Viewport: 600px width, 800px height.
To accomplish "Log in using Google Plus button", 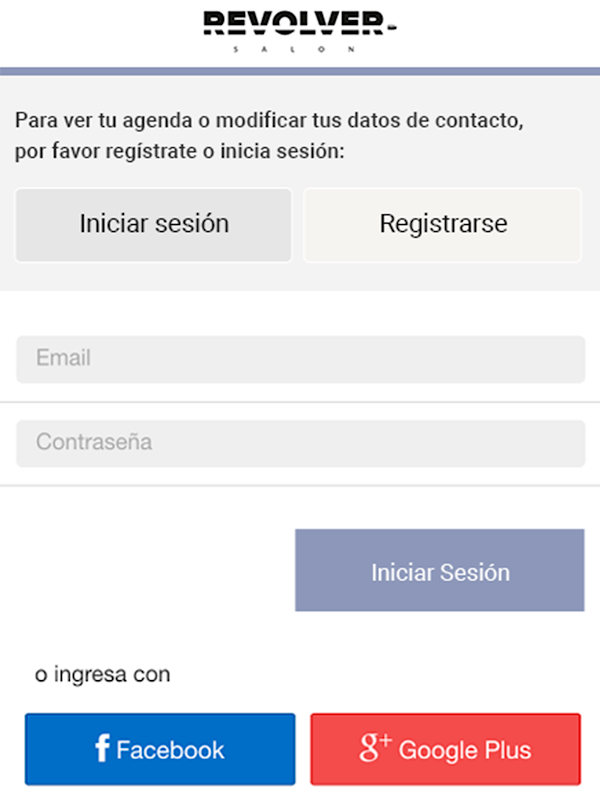I will pos(445,749).
